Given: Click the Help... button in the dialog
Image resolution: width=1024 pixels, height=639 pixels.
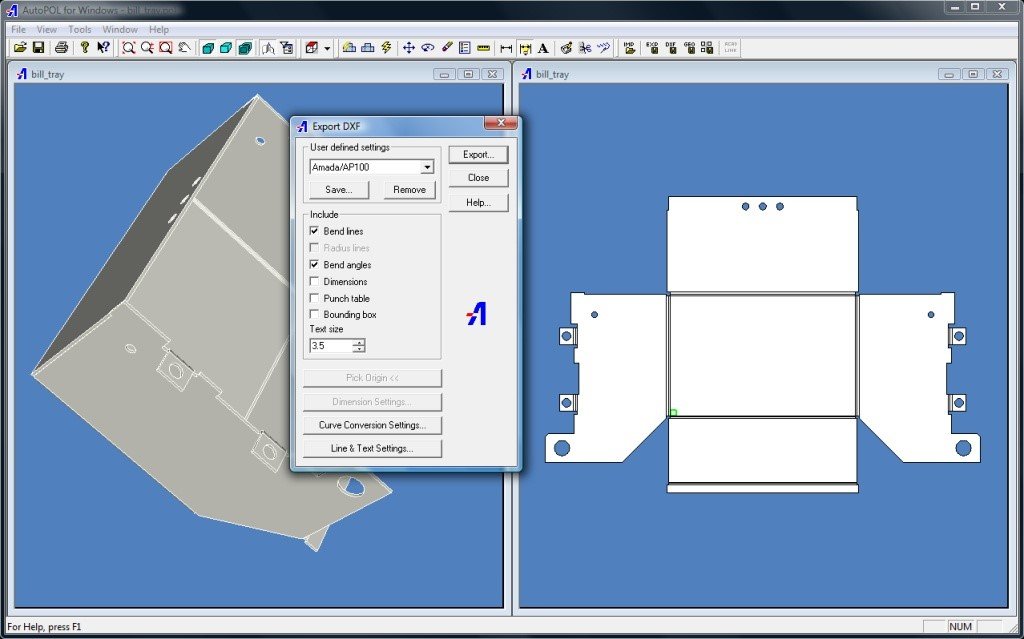Looking at the screenshot, I should point(478,203).
